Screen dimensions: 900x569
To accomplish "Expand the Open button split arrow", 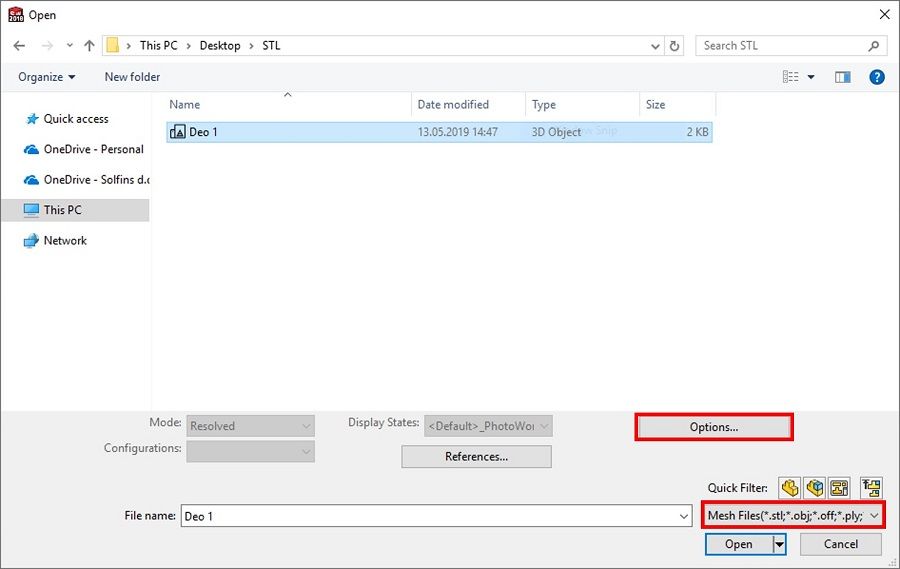I will tap(778, 544).
